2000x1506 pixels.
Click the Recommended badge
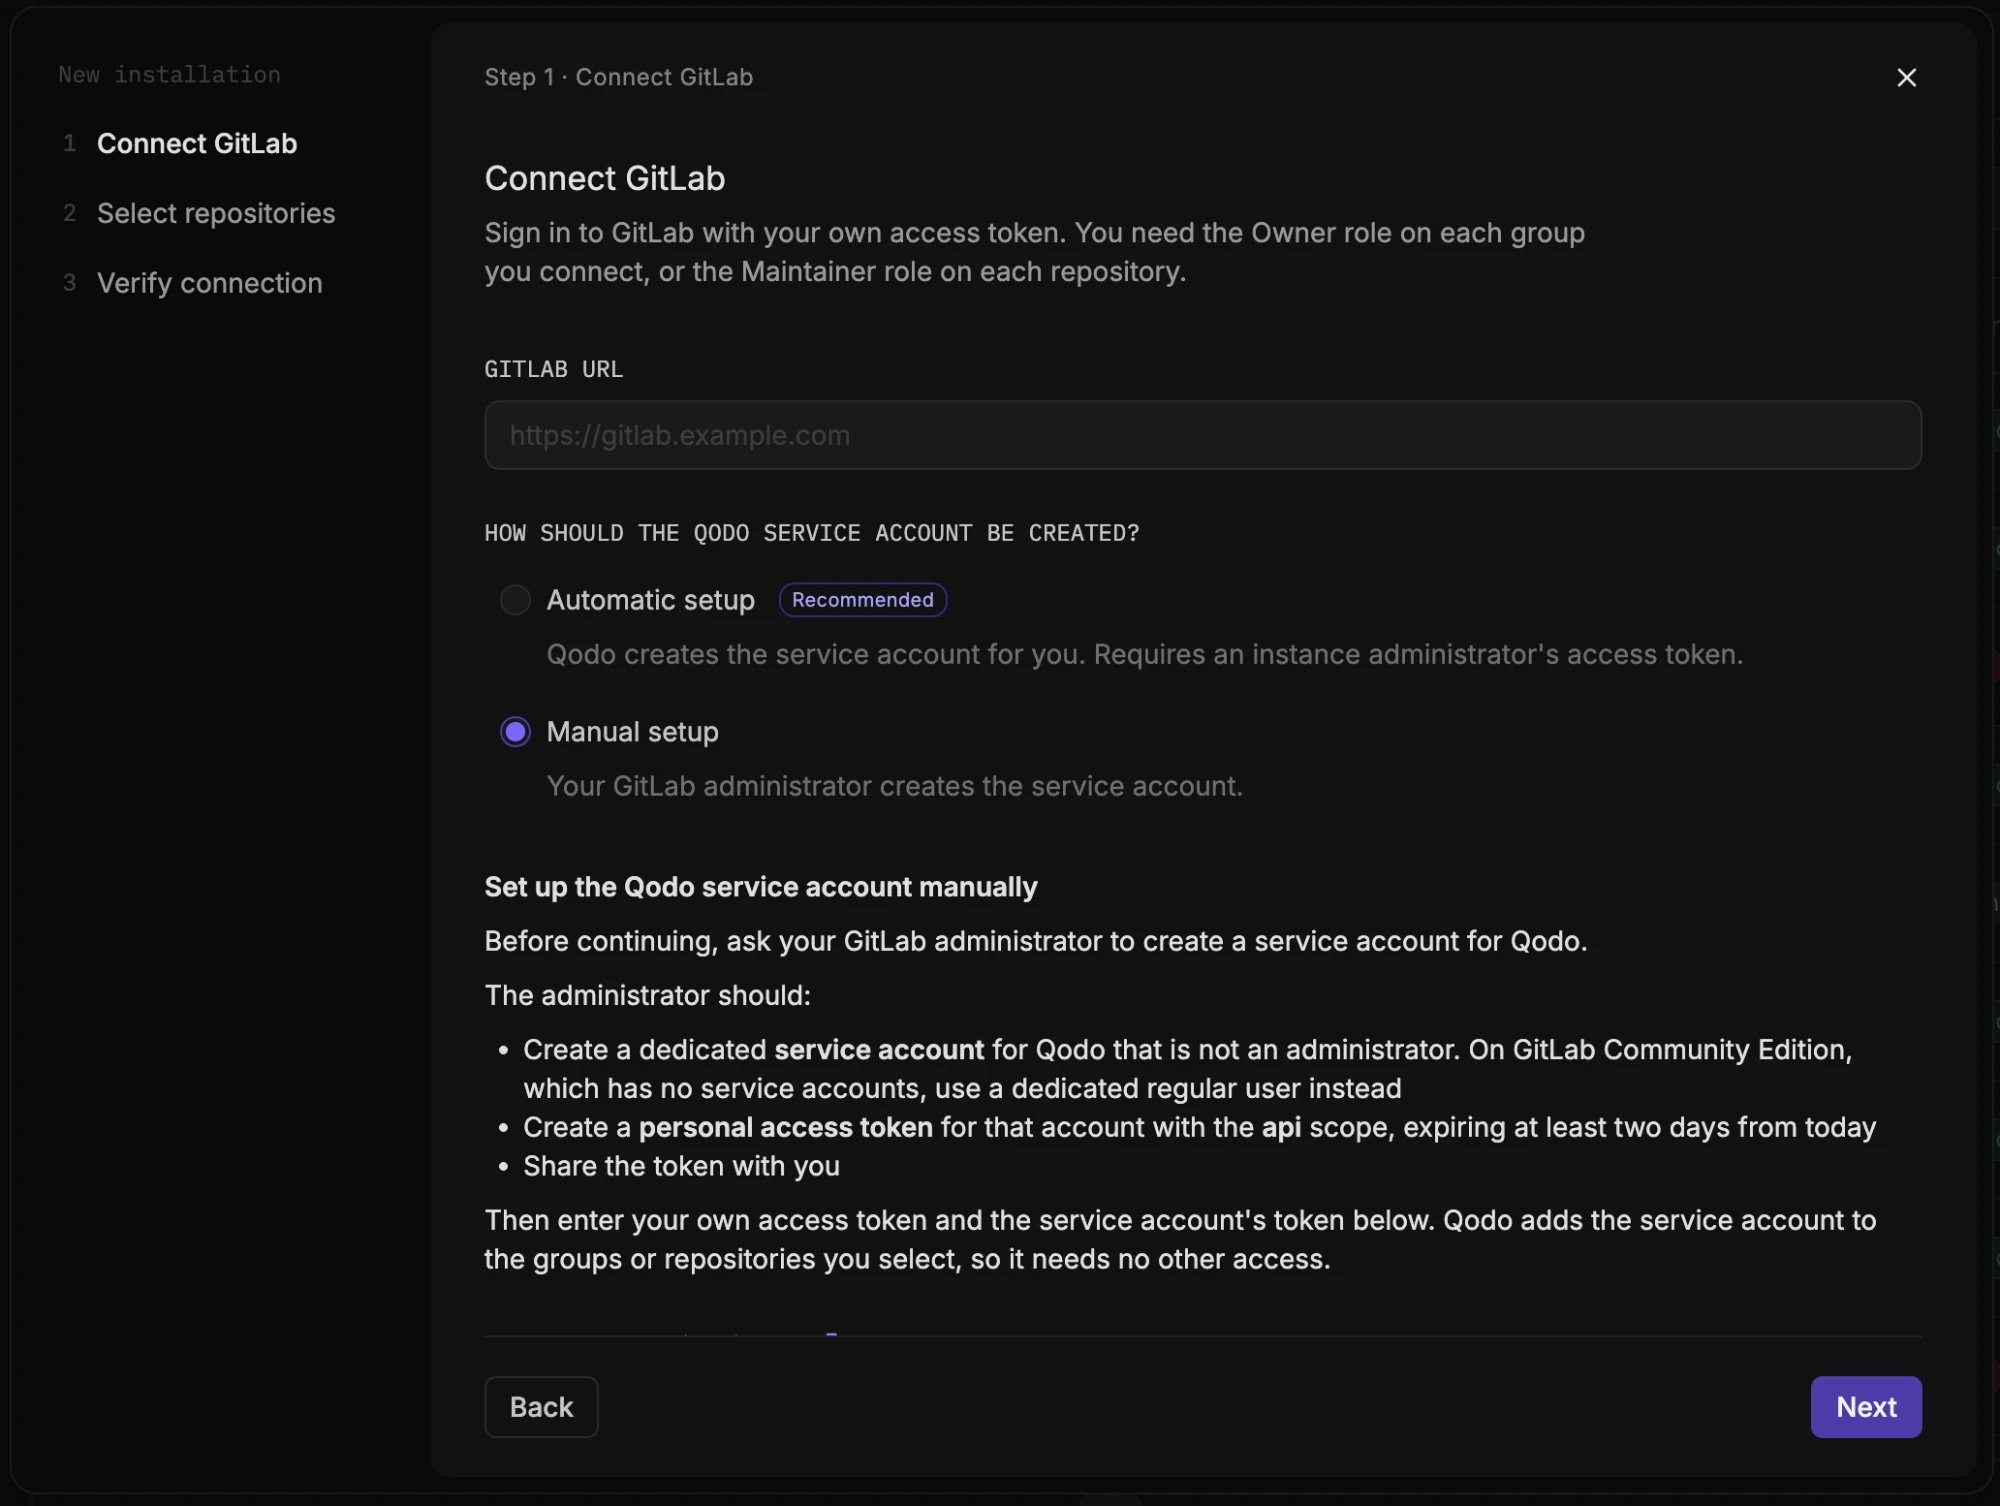coord(862,600)
